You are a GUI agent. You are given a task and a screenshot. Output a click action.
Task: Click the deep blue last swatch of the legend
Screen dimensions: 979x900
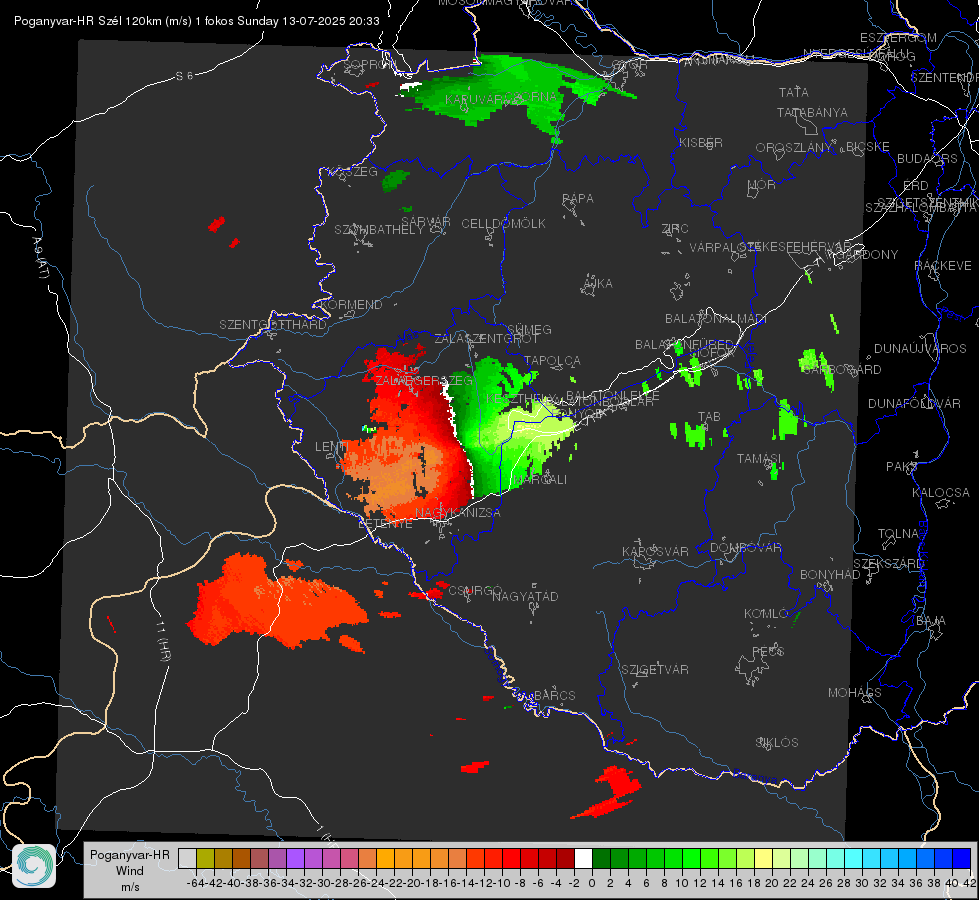coord(961,859)
